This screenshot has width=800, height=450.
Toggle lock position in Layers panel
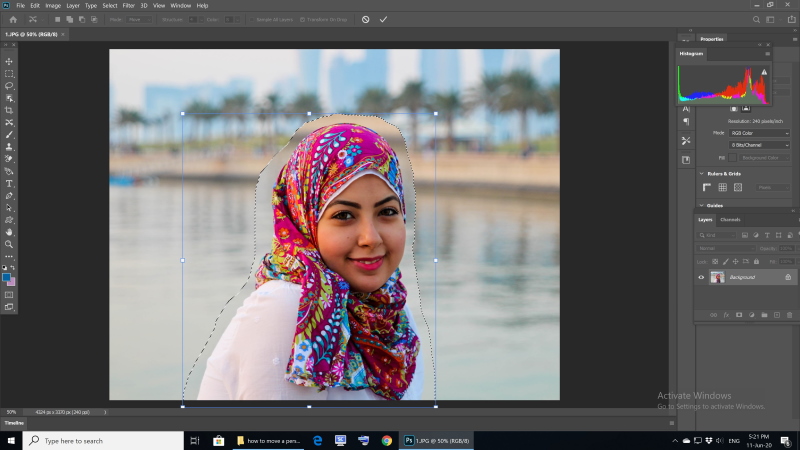(736, 262)
